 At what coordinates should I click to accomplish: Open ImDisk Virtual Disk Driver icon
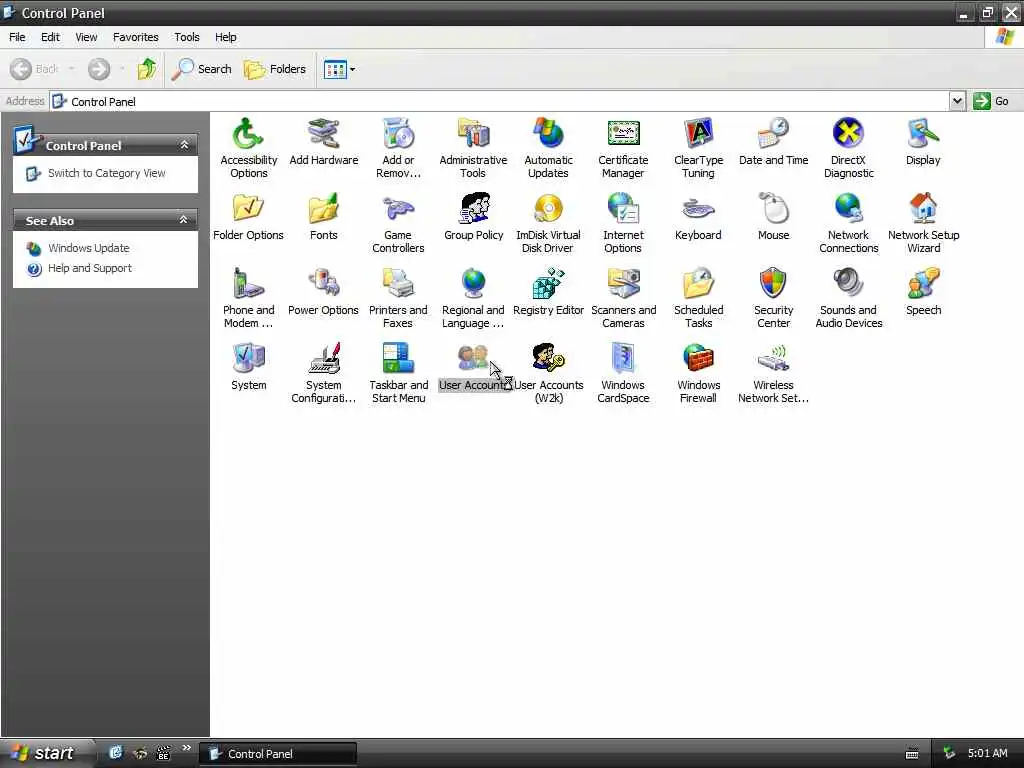pos(549,209)
